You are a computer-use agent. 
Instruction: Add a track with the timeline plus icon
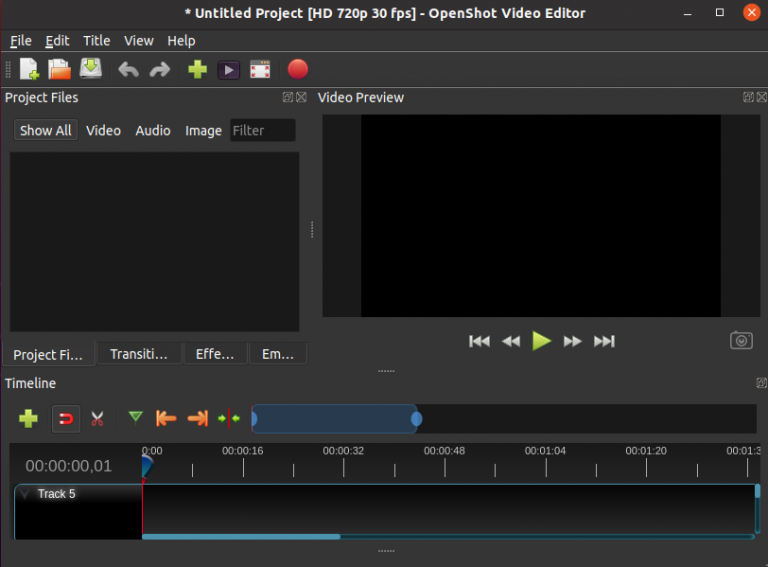(x=29, y=418)
